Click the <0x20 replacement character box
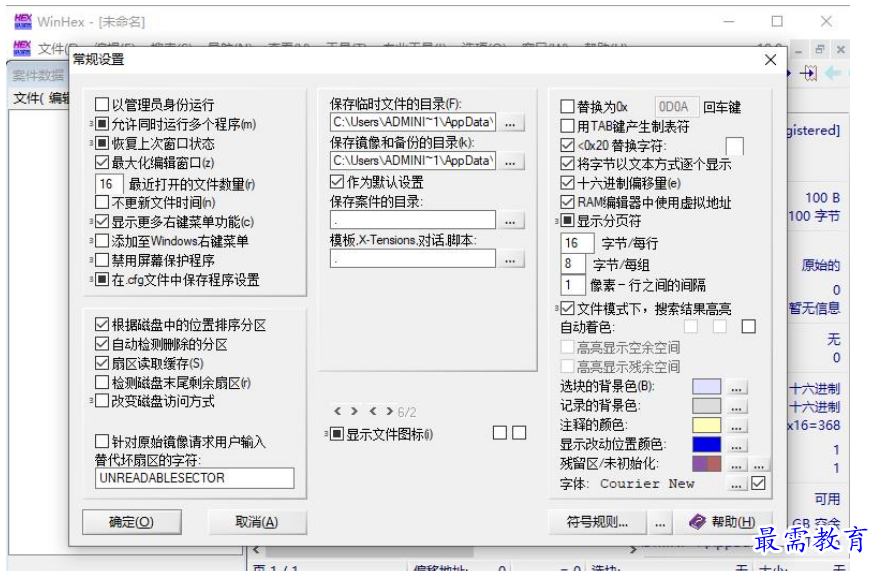Viewport: 876px width, 571px height. [x=734, y=145]
